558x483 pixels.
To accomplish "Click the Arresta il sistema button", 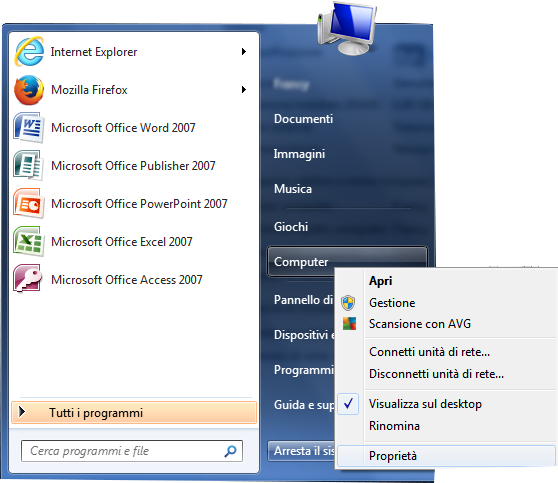I will [301, 451].
